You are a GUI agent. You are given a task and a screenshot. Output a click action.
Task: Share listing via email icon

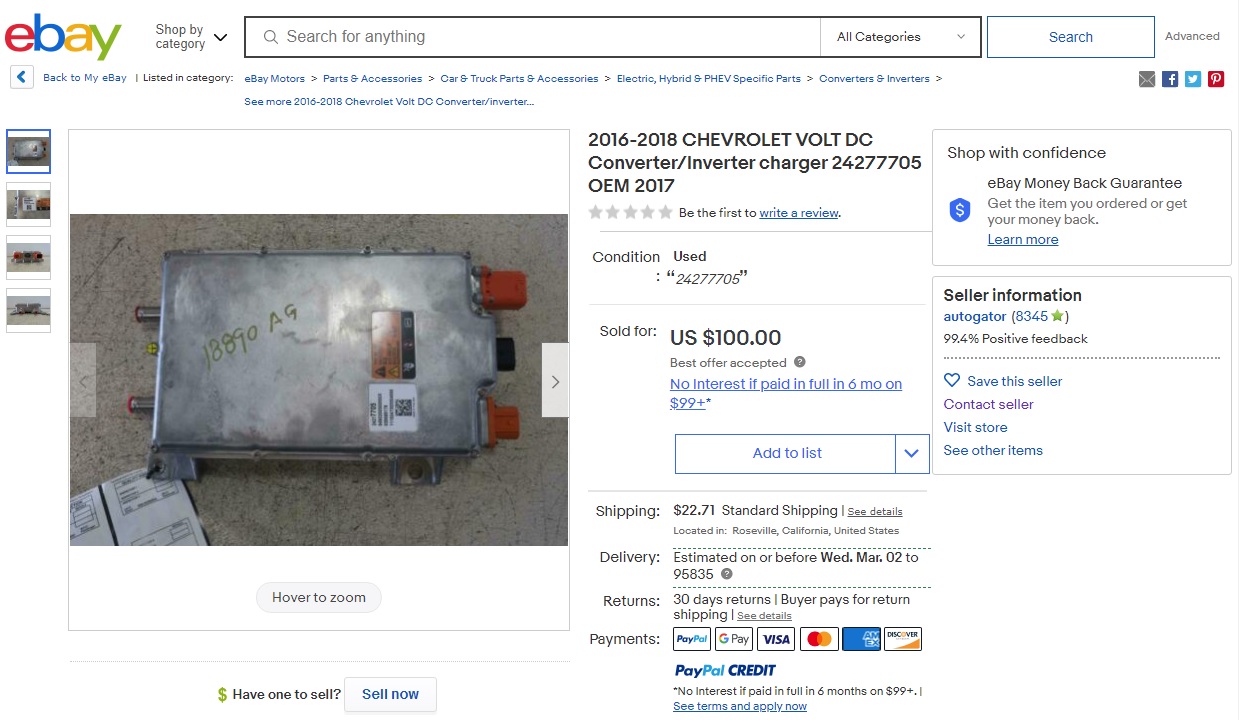click(x=1147, y=79)
